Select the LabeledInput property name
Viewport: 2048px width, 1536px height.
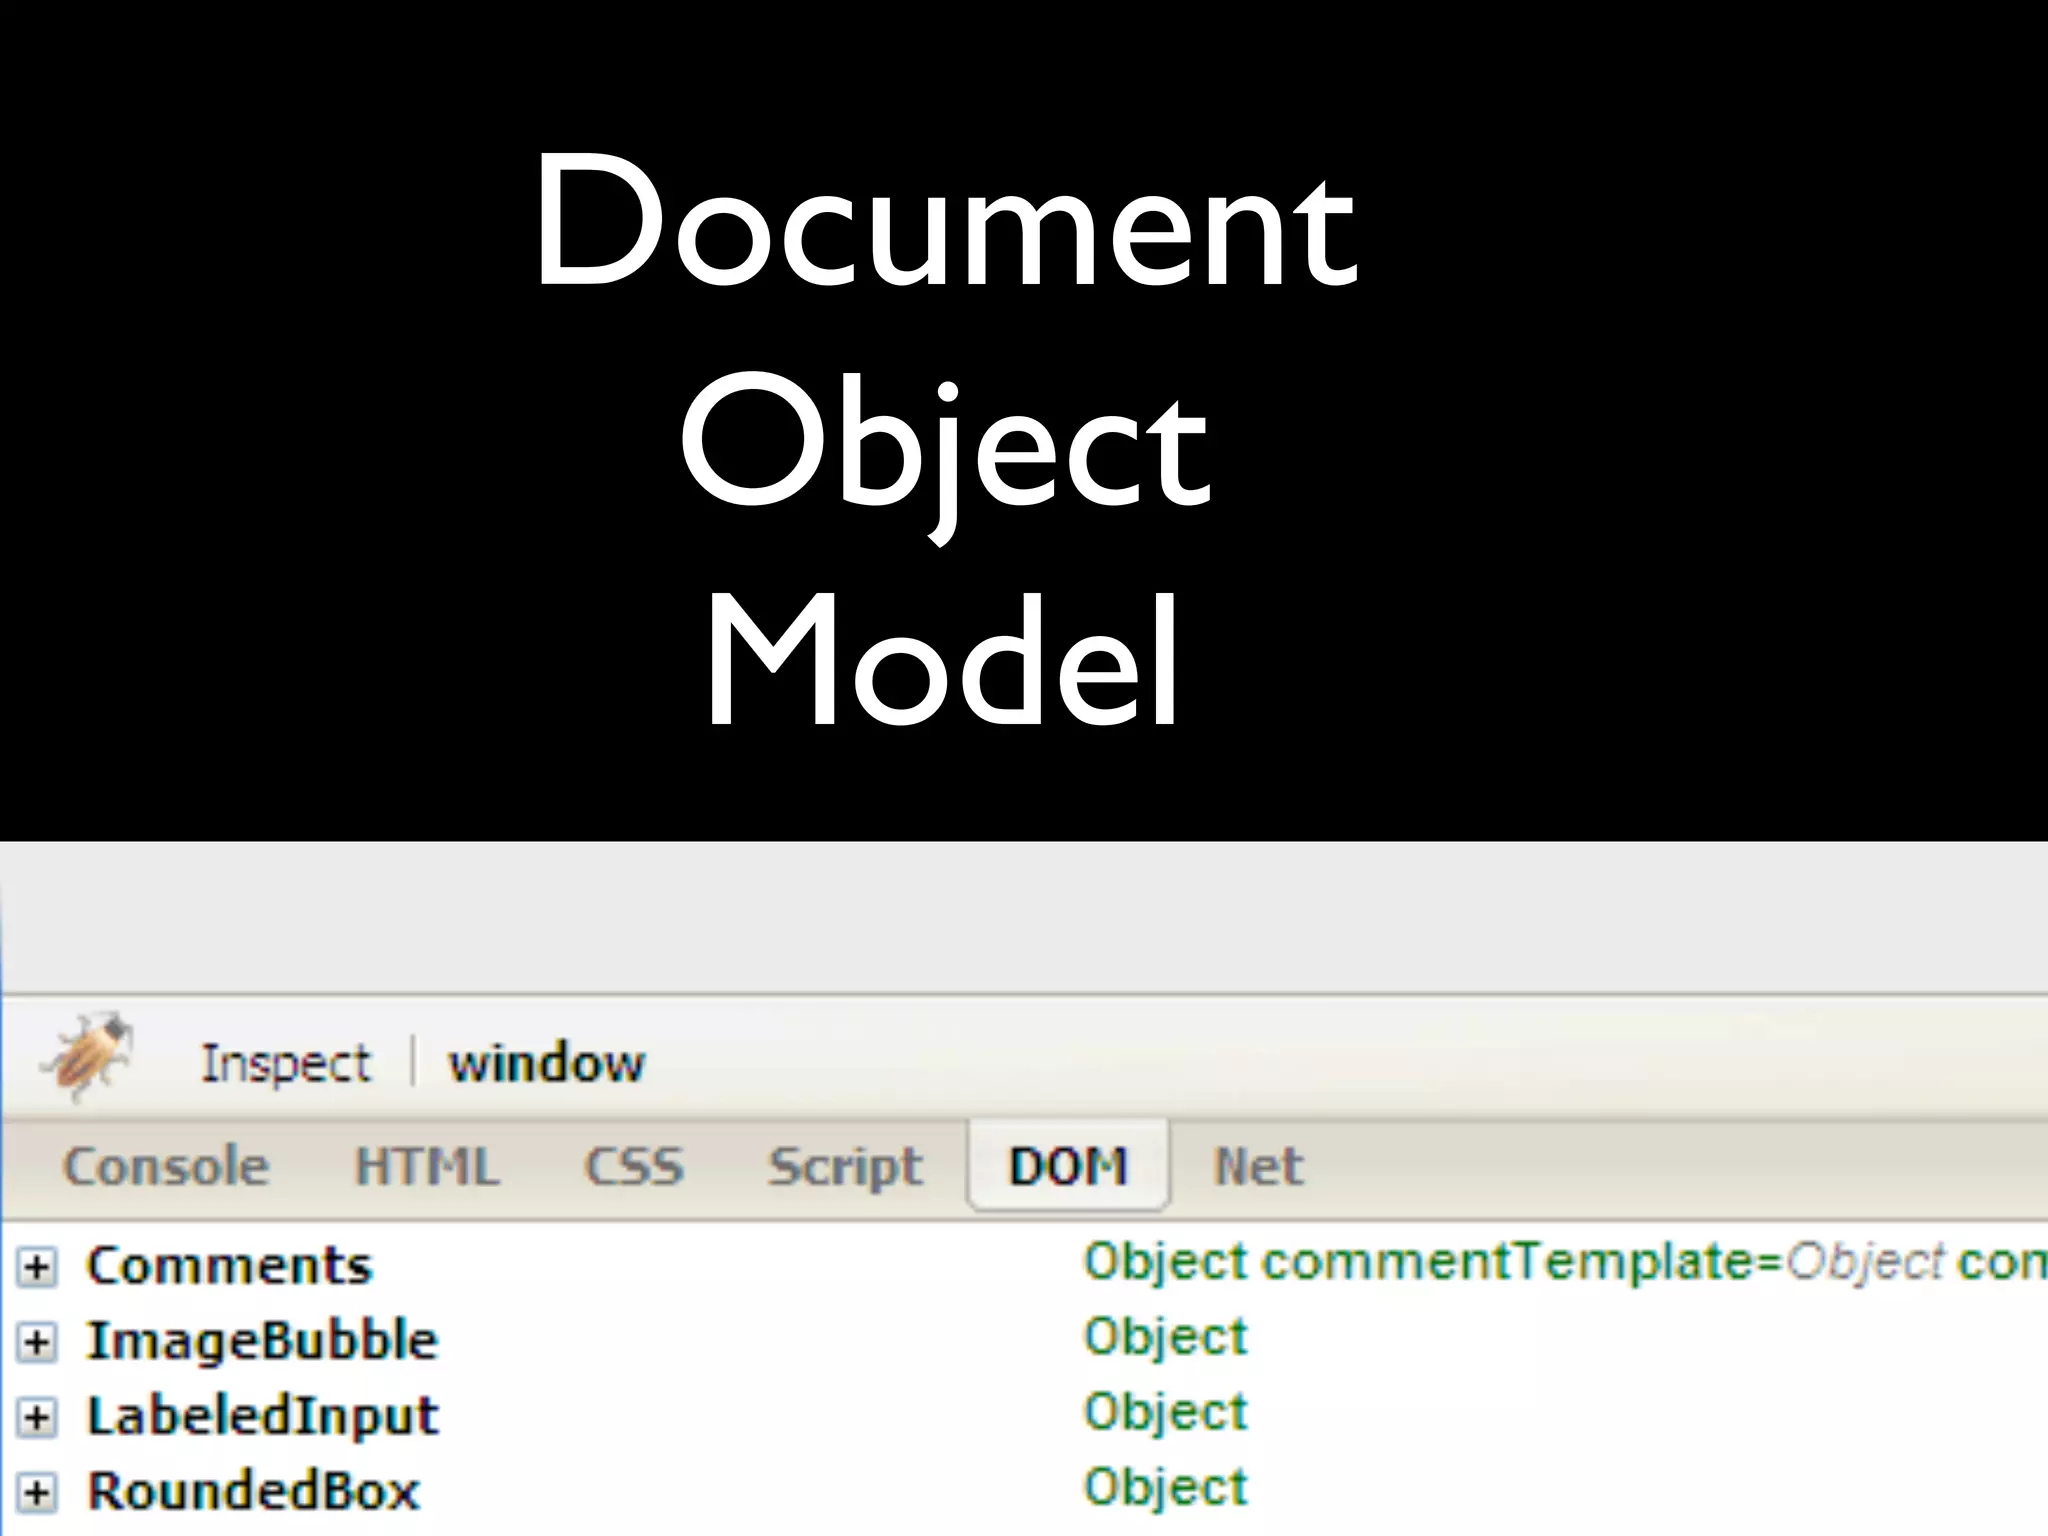[263, 1416]
